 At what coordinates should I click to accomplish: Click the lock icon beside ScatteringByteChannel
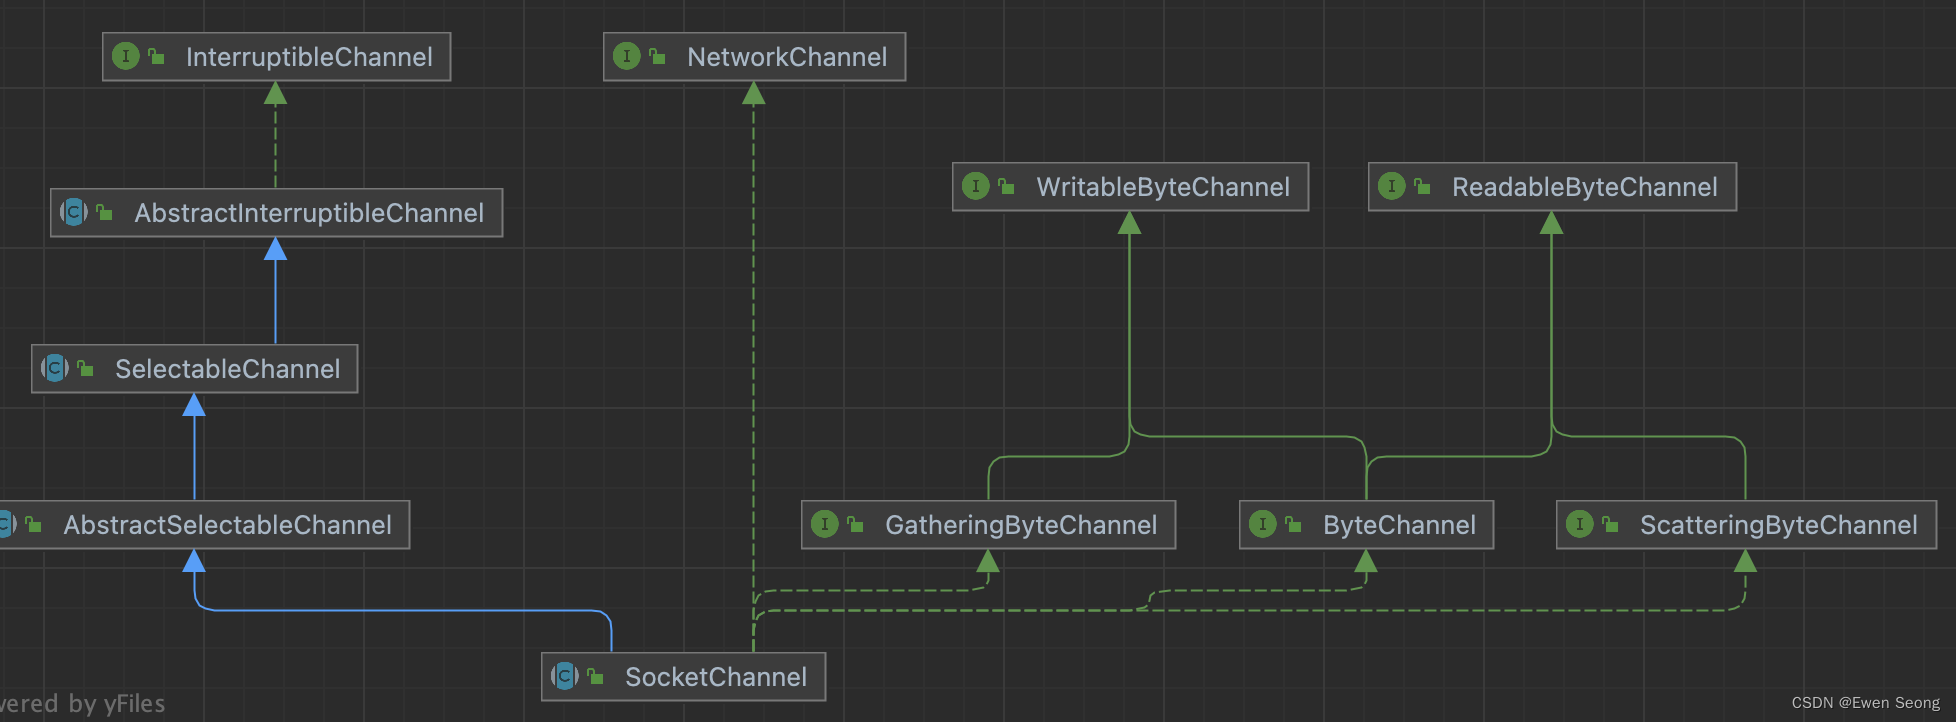tap(1611, 524)
